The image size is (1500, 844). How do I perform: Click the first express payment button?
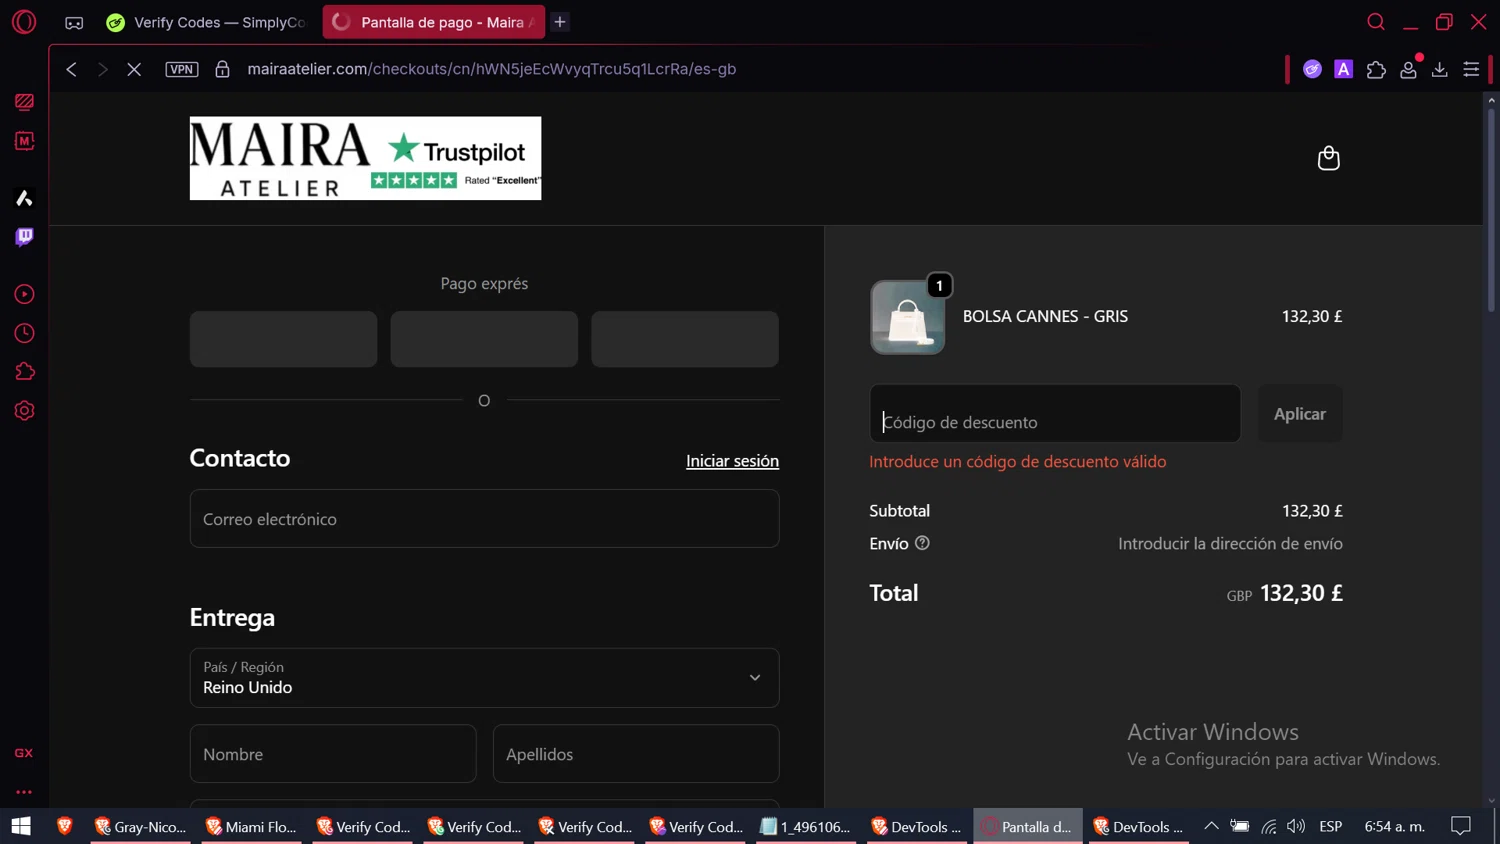coord(283,339)
